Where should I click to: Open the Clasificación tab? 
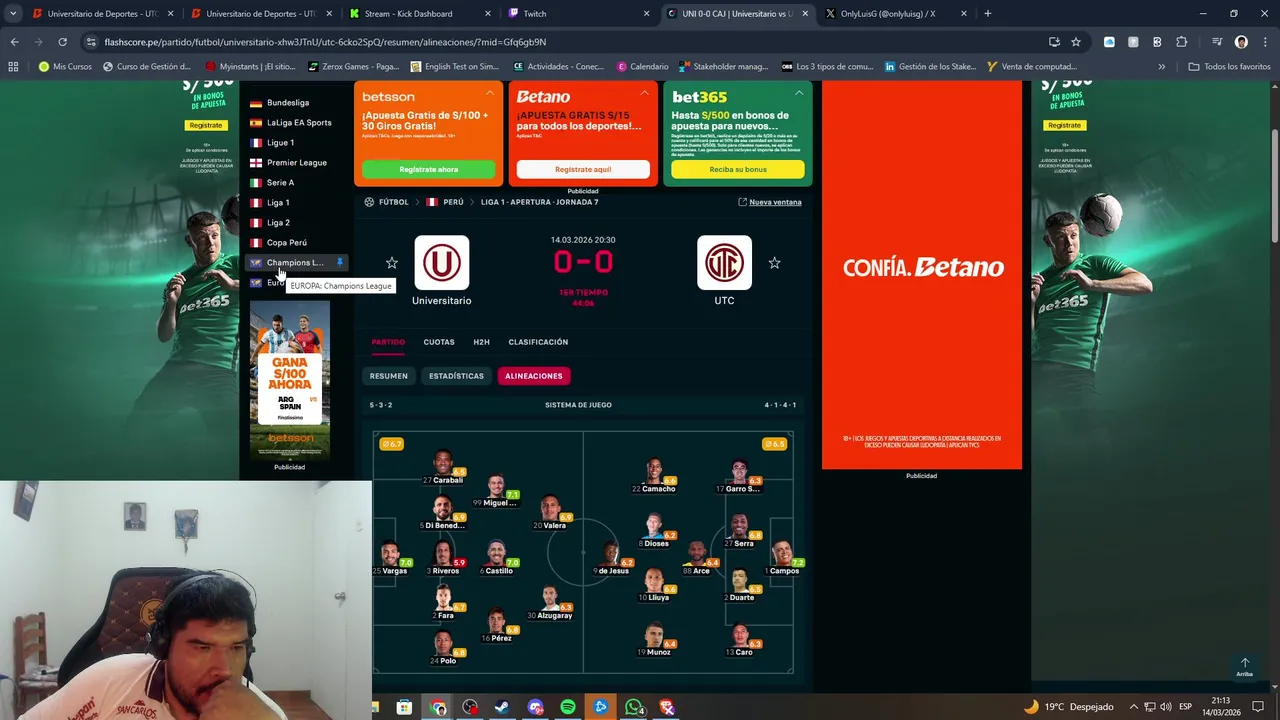click(x=538, y=342)
